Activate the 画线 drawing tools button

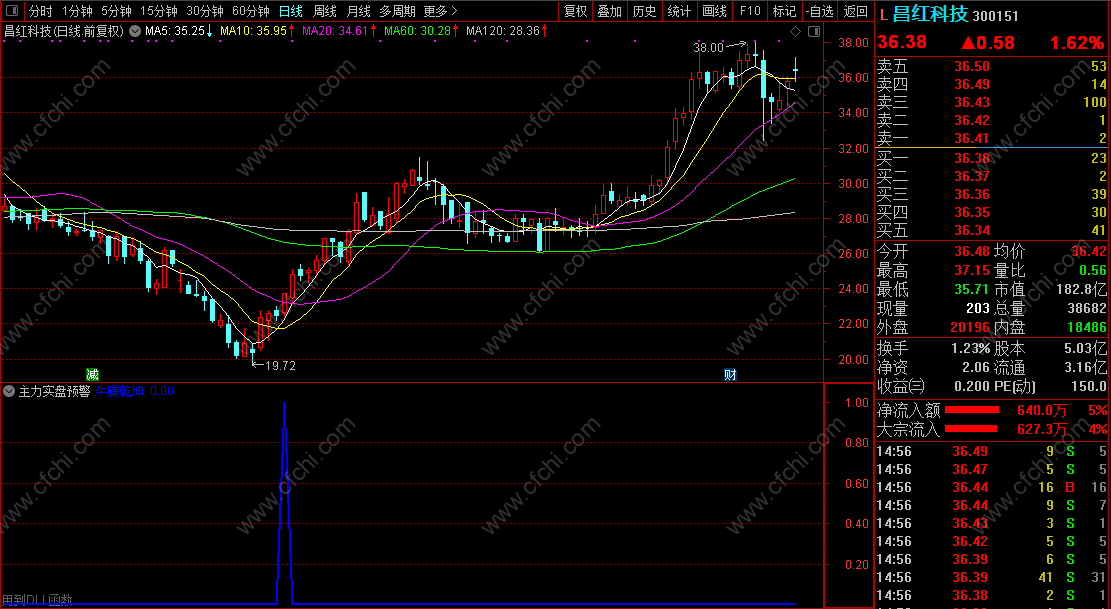click(x=714, y=11)
